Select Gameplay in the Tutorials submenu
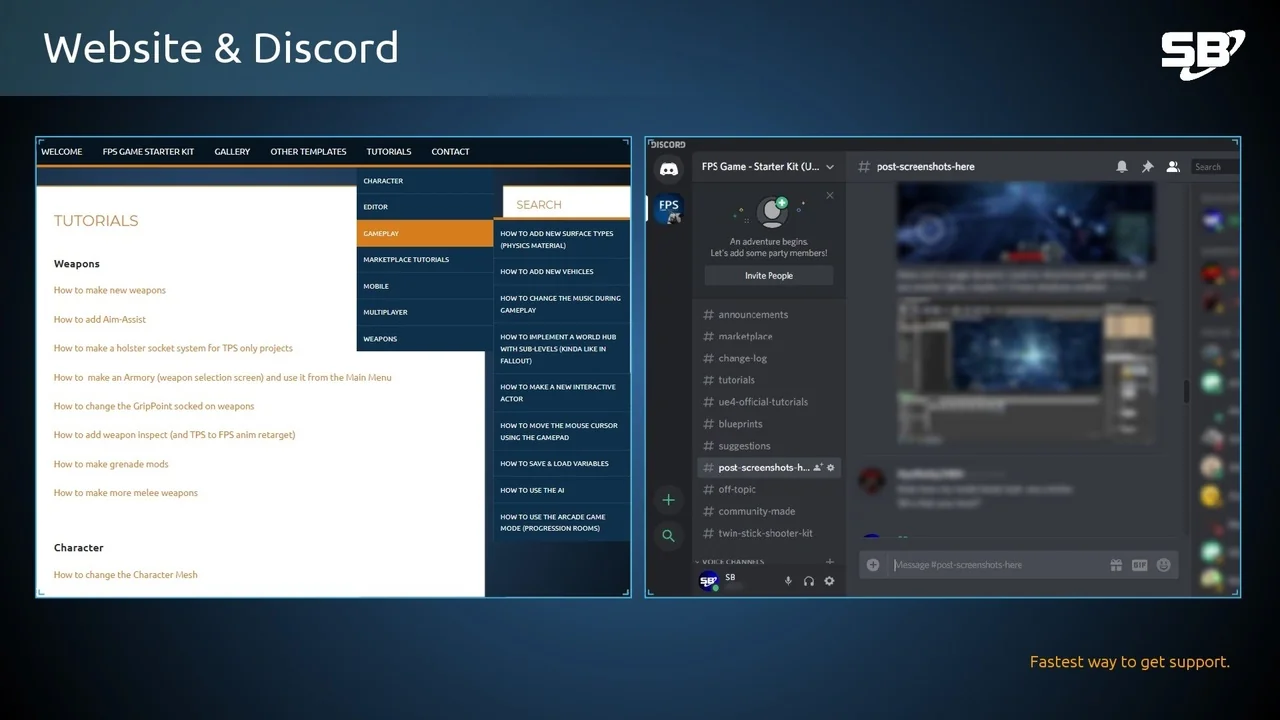 pyautogui.click(x=425, y=233)
